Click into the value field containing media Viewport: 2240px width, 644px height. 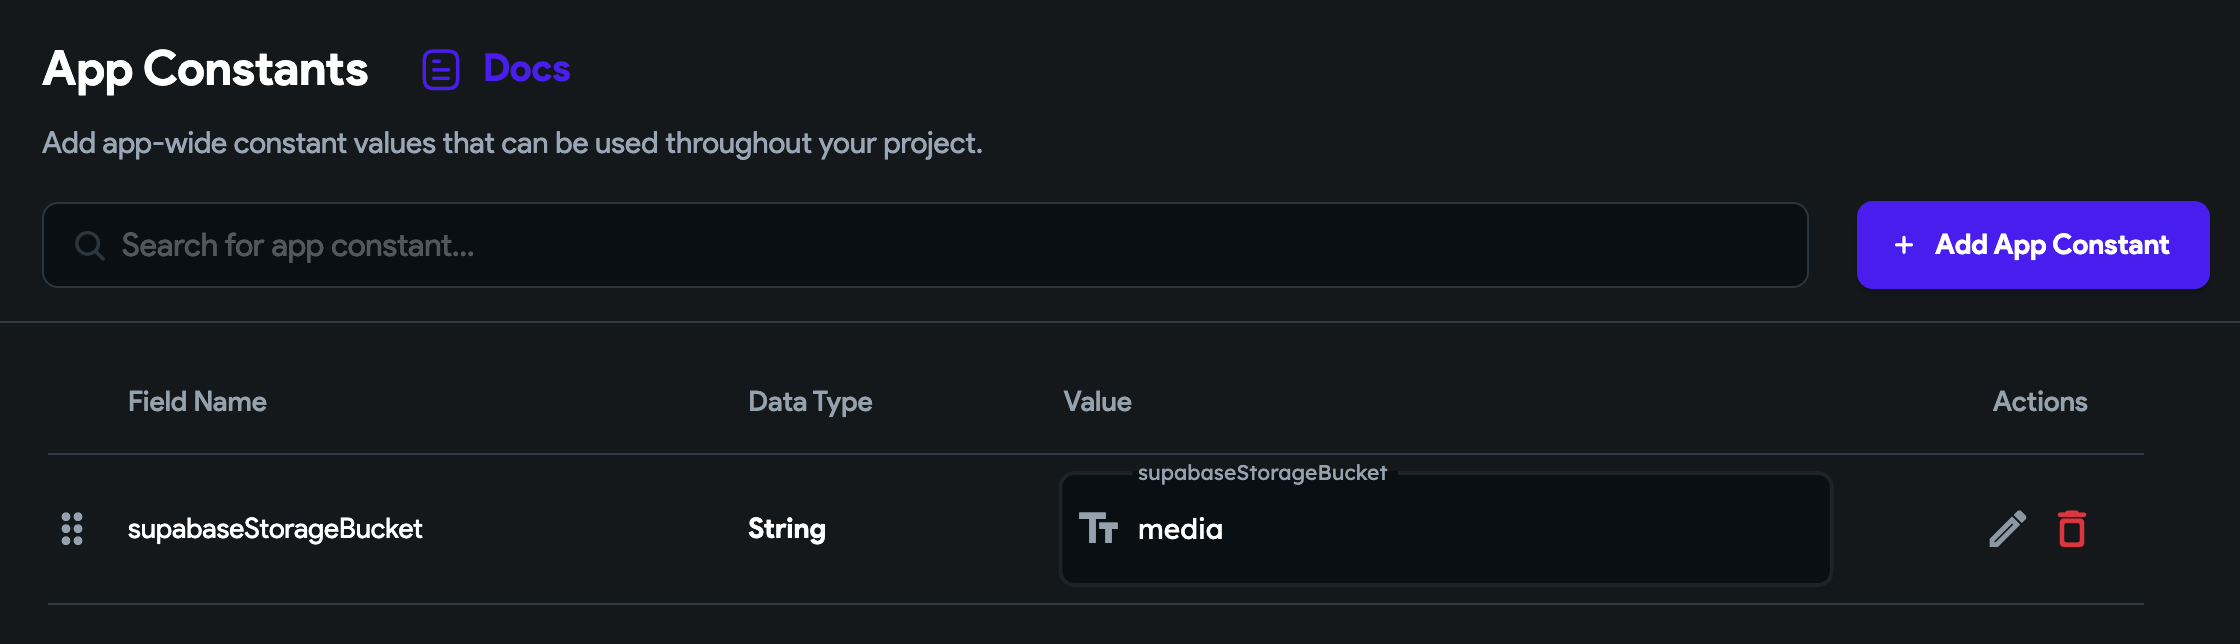(1500, 529)
